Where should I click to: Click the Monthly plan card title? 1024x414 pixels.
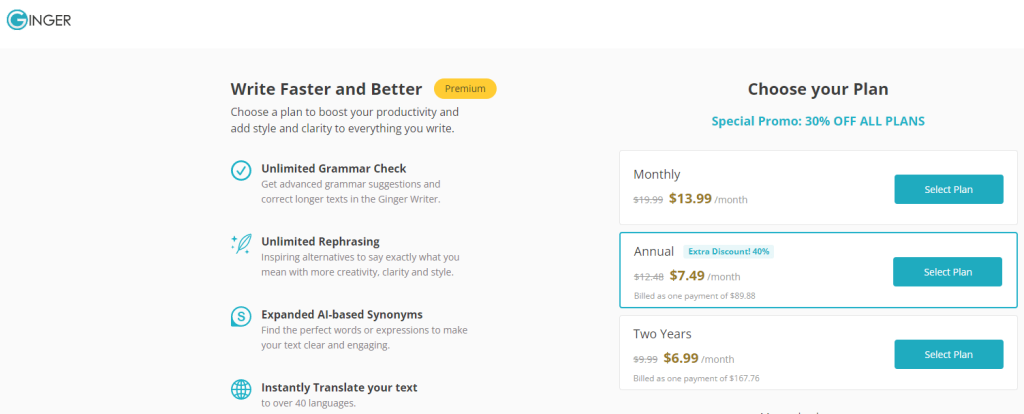[656, 174]
